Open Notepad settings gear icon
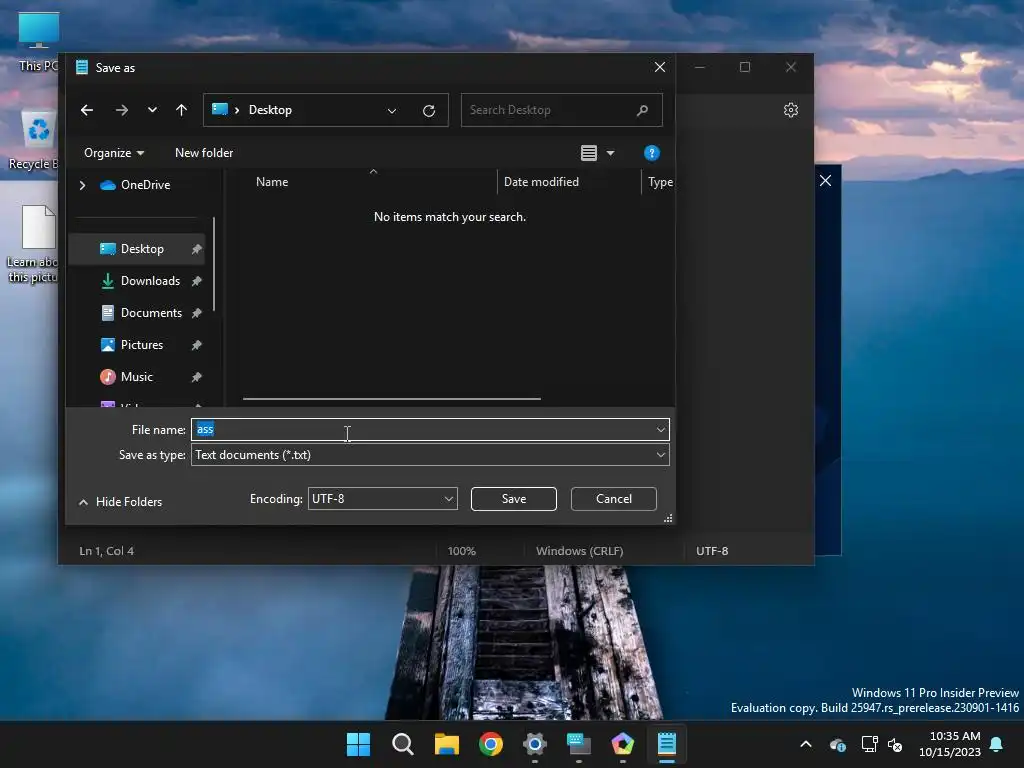 point(791,110)
